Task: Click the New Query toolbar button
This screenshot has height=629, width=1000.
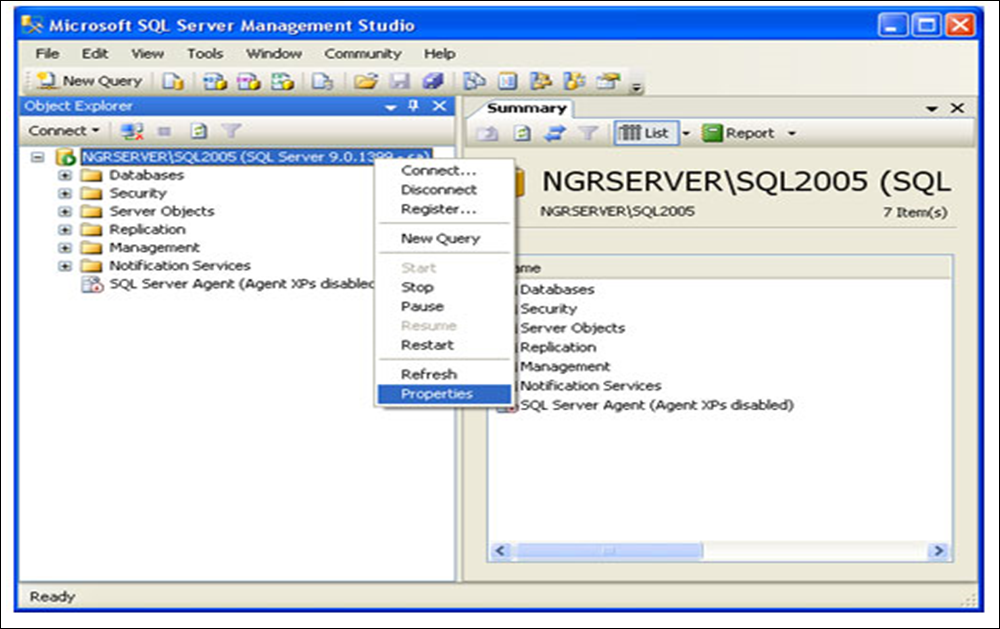Action: pyautogui.click(x=89, y=81)
